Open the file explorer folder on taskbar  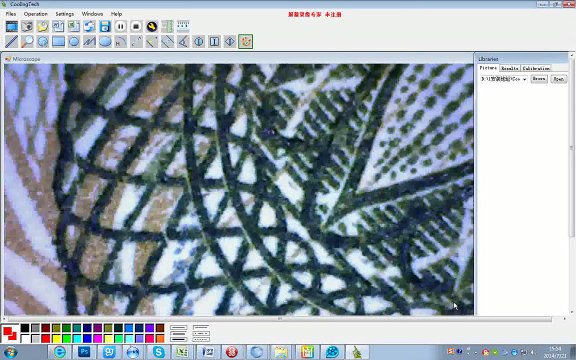point(281,352)
